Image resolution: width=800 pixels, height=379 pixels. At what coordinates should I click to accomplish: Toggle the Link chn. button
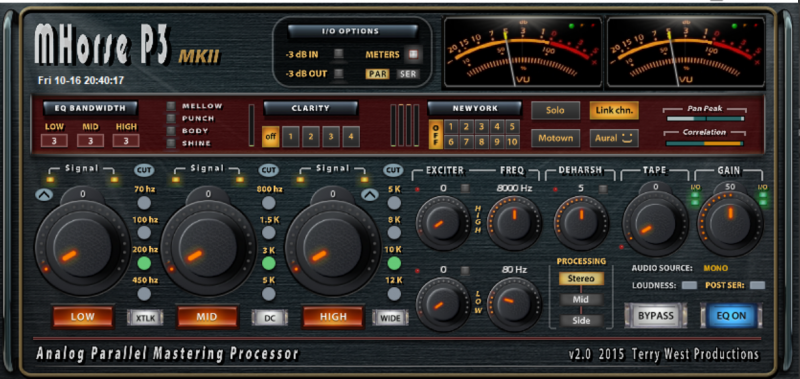pos(614,110)
